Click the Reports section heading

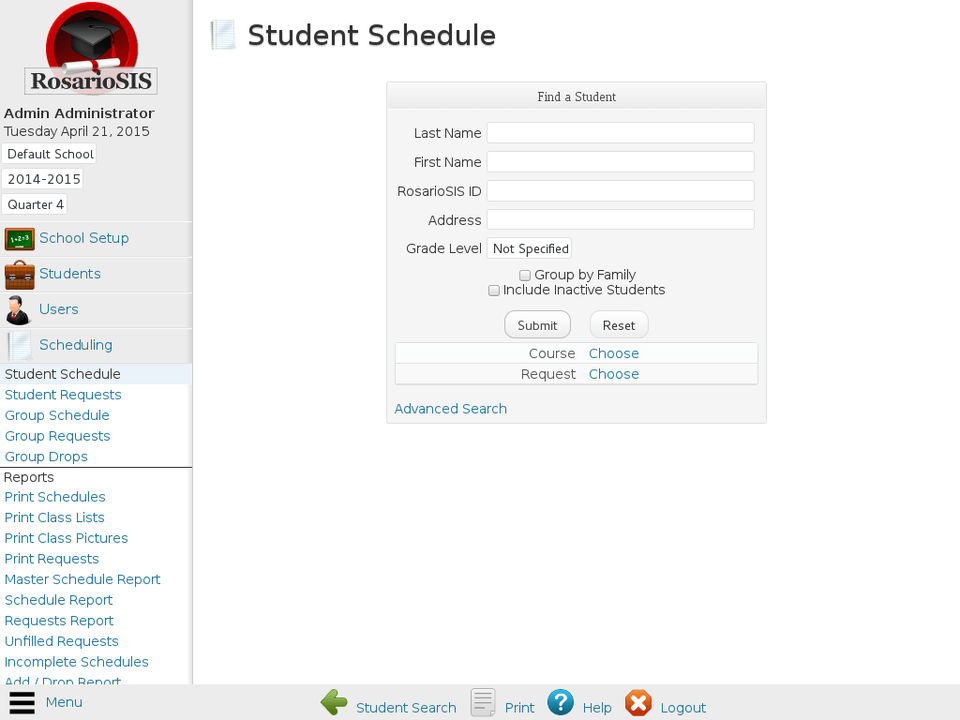[29, 477]
